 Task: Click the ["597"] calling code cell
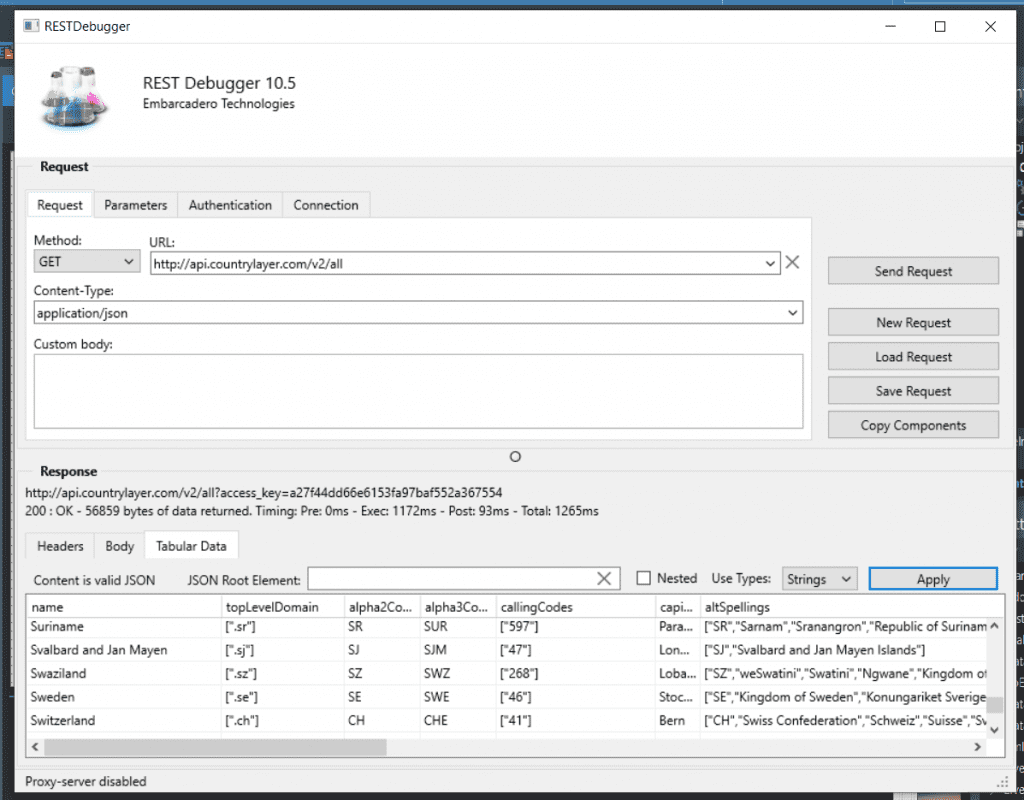(x=576, y=626)
